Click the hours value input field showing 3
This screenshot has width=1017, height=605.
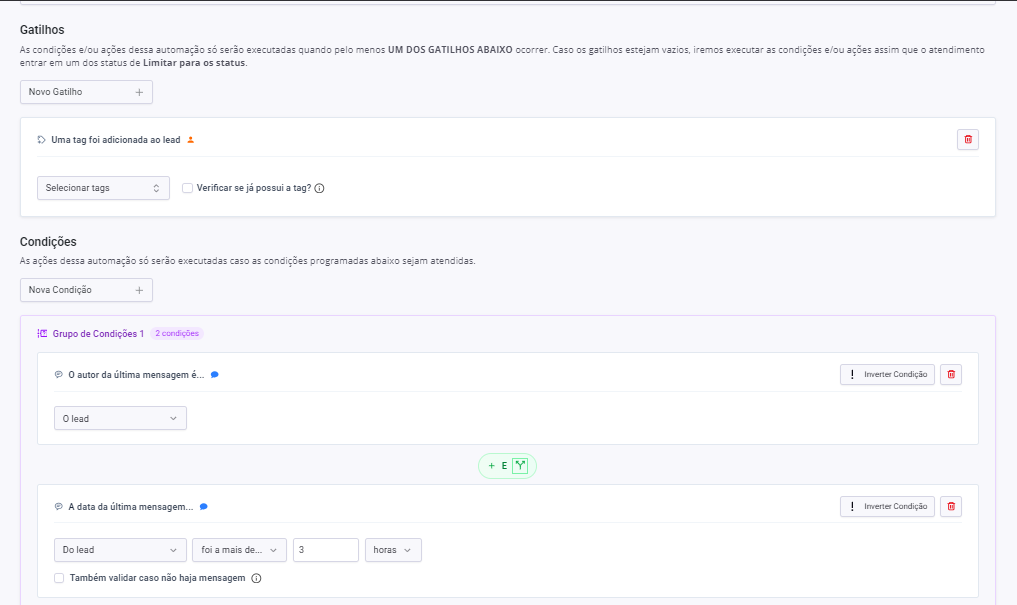pos(325,550)
